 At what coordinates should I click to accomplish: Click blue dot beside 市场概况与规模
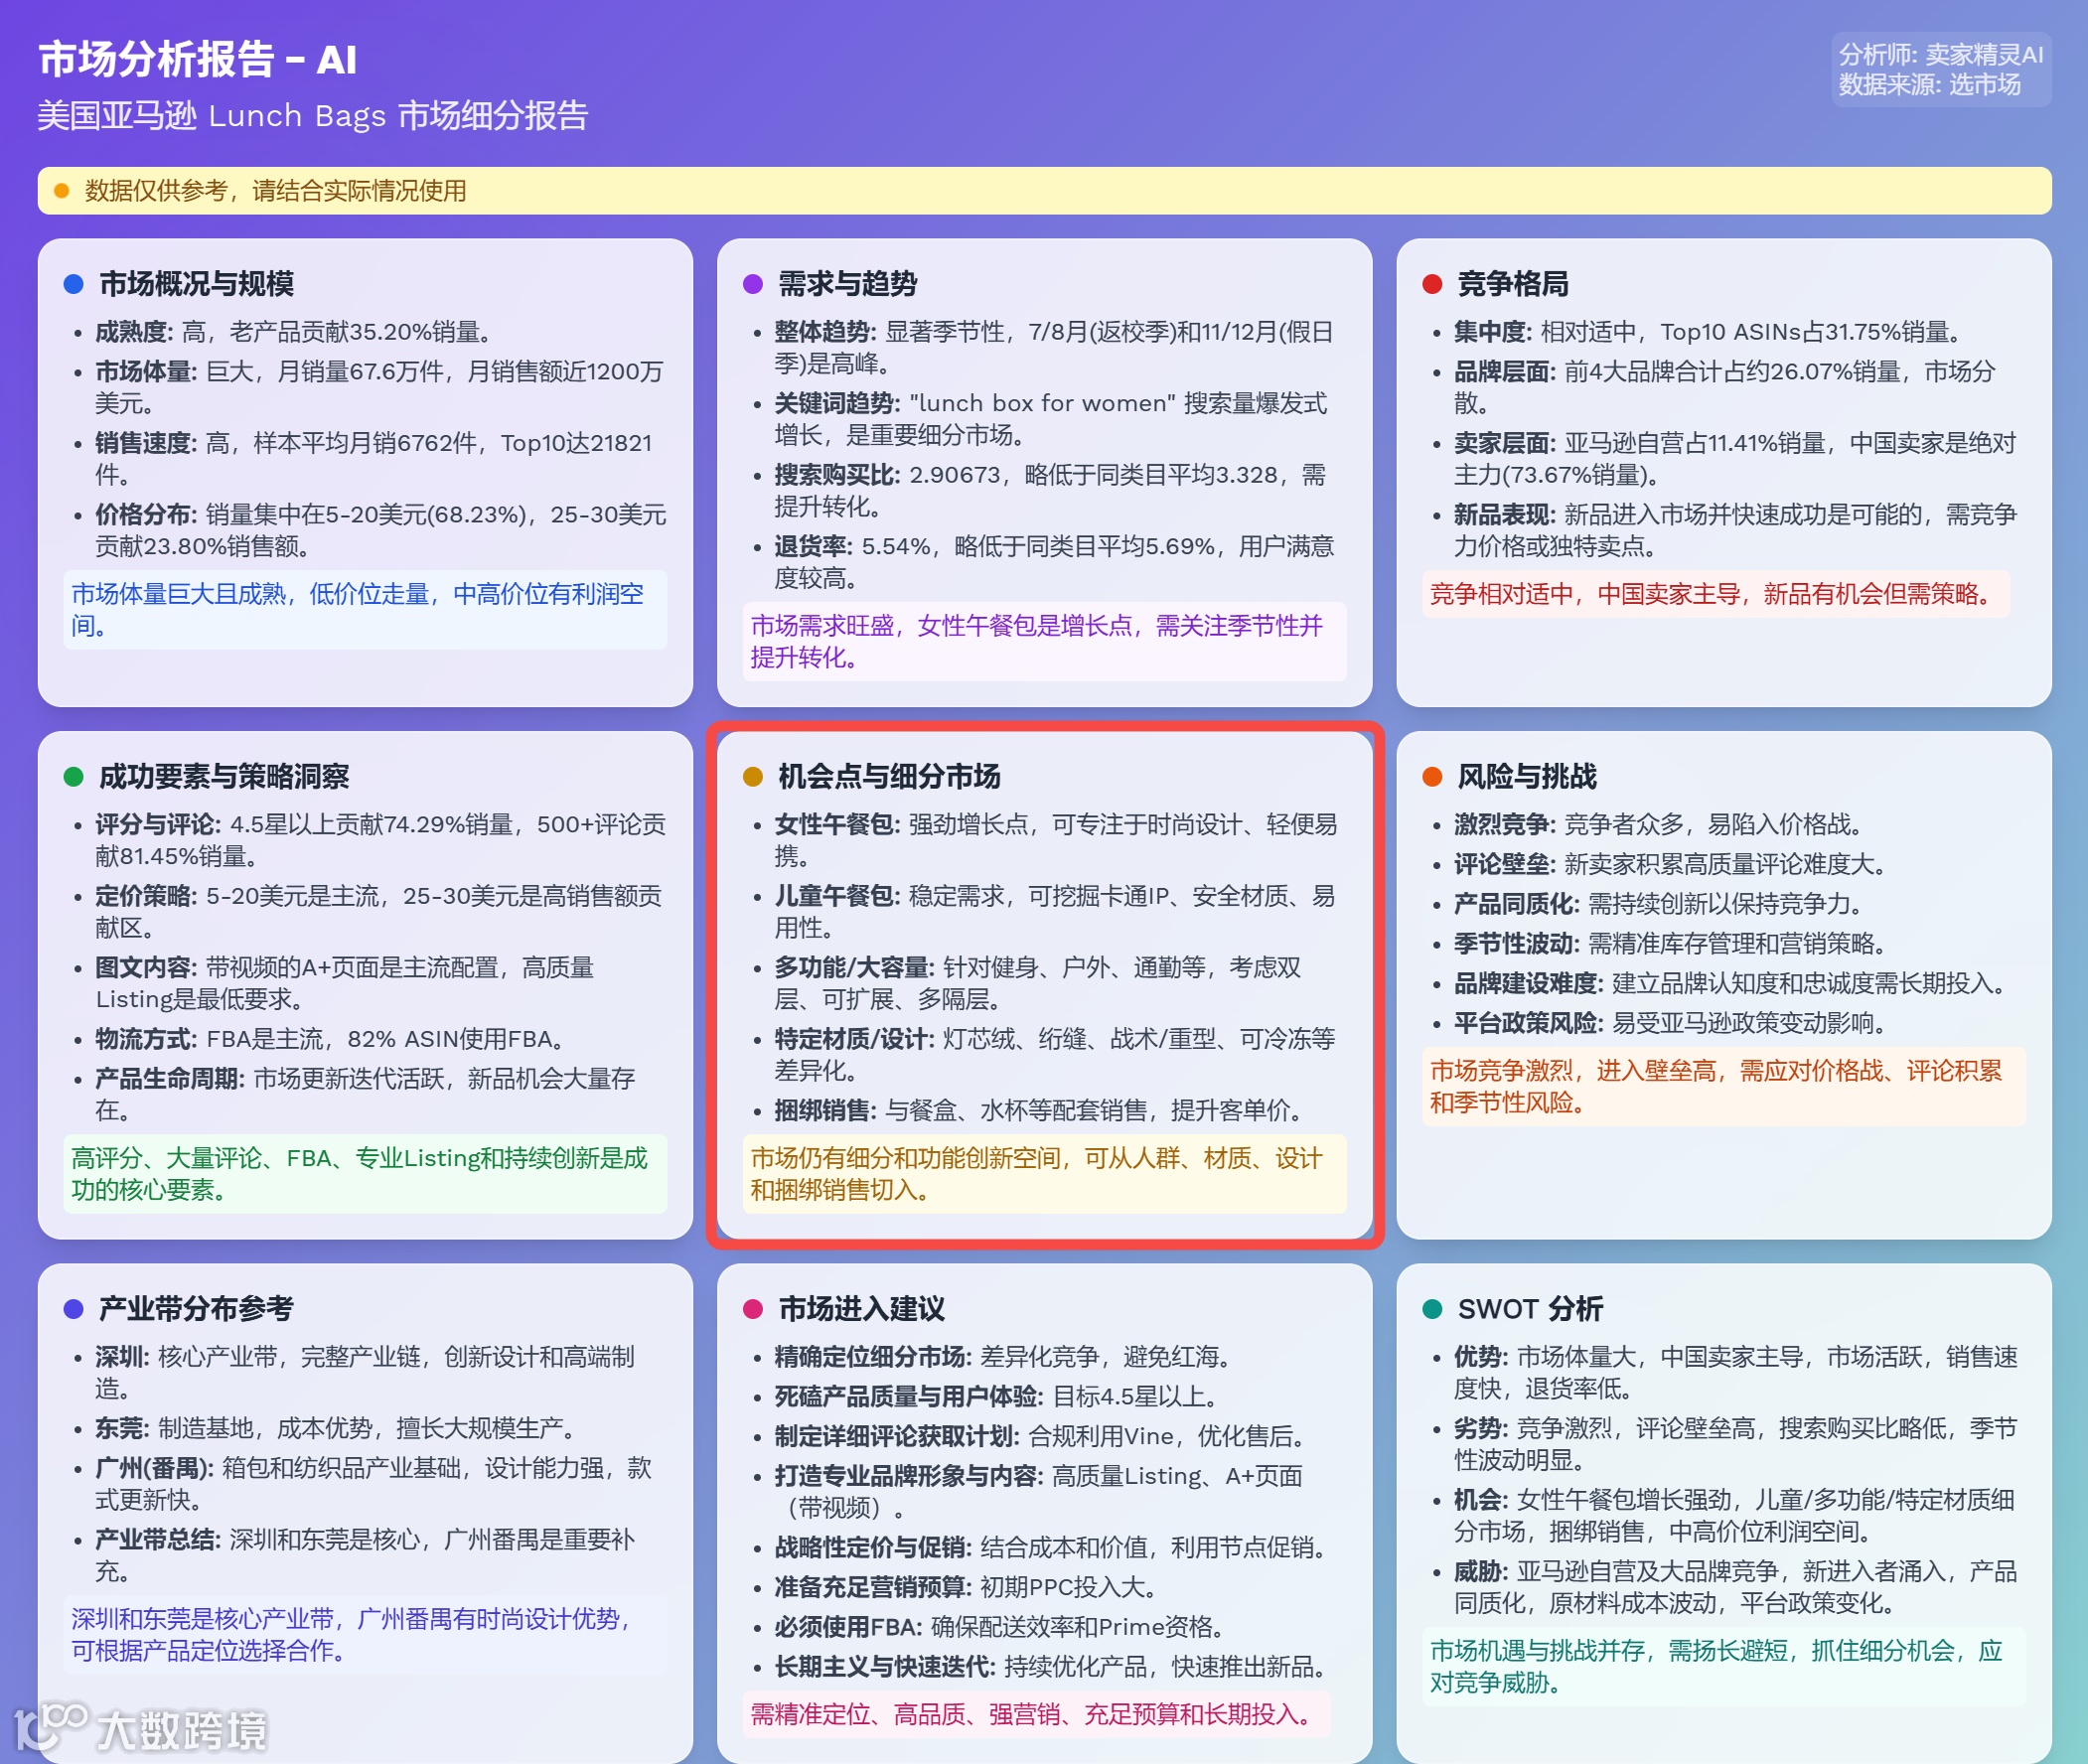pos(73,284)
